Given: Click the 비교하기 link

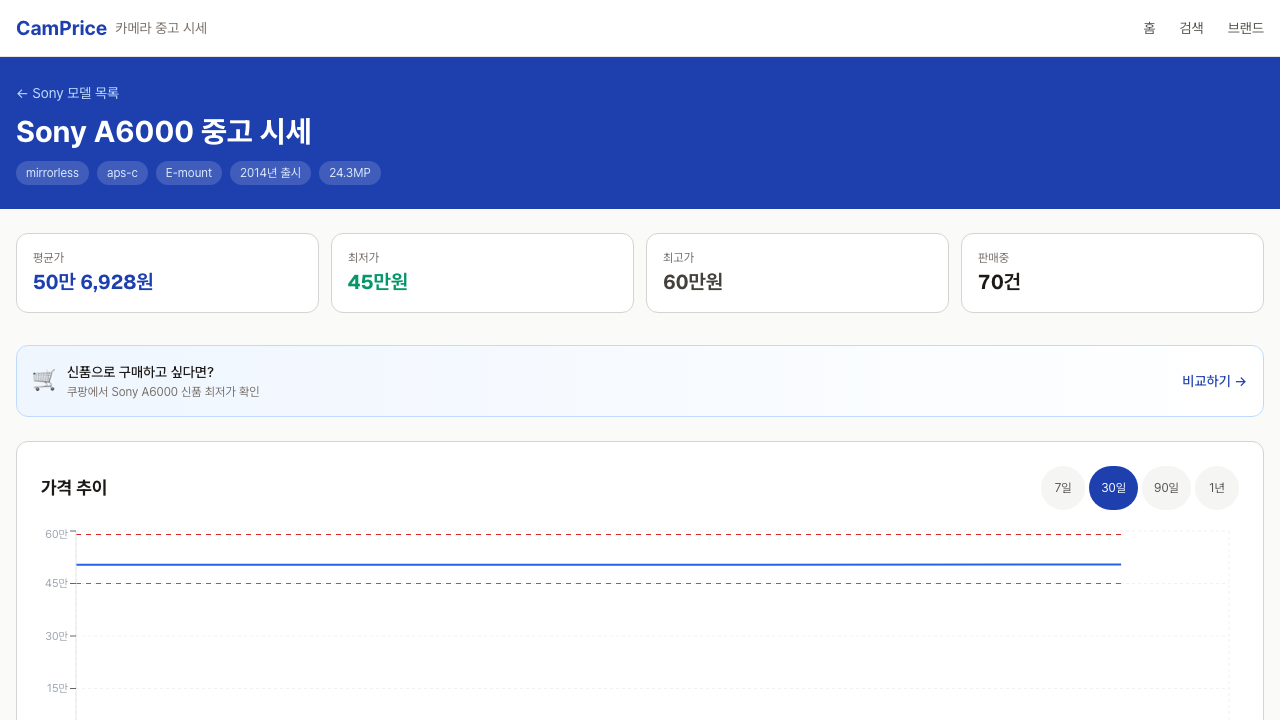Looking at the screenshot, I should click(1214, 381).
